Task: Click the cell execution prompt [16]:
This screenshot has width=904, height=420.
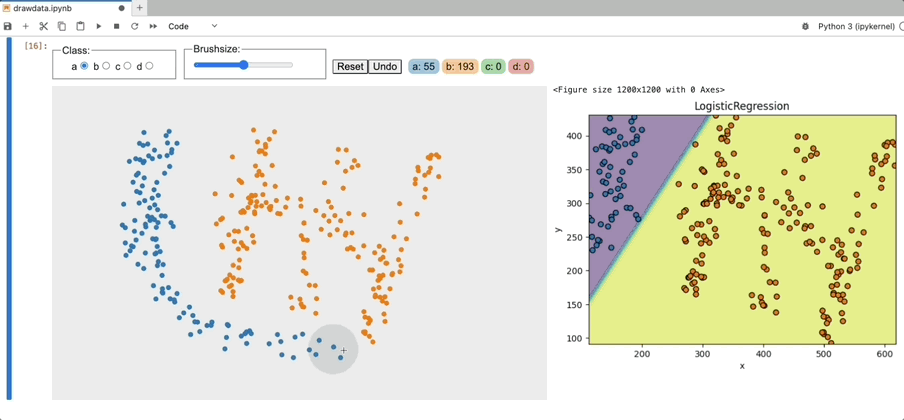Action: click(36, 46)
